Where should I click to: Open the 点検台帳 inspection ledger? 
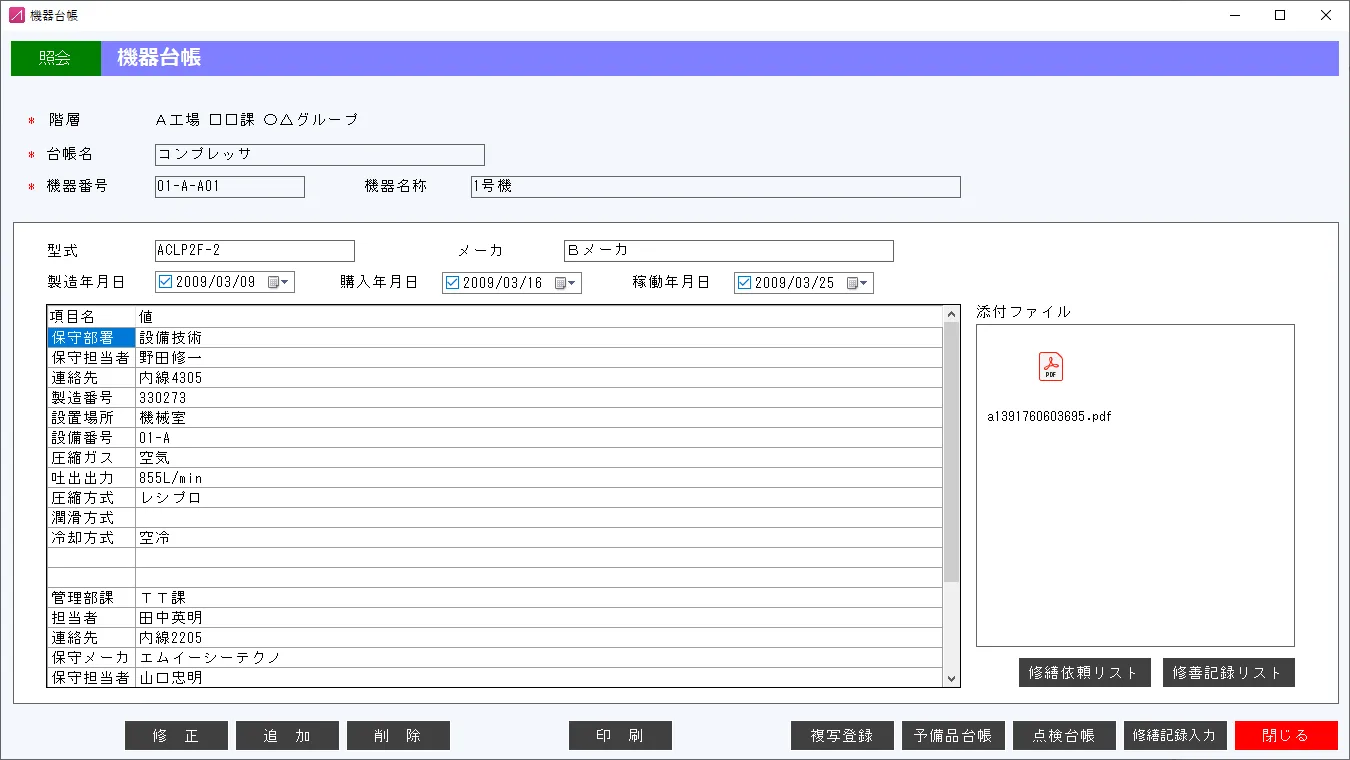click(1064, 735)
